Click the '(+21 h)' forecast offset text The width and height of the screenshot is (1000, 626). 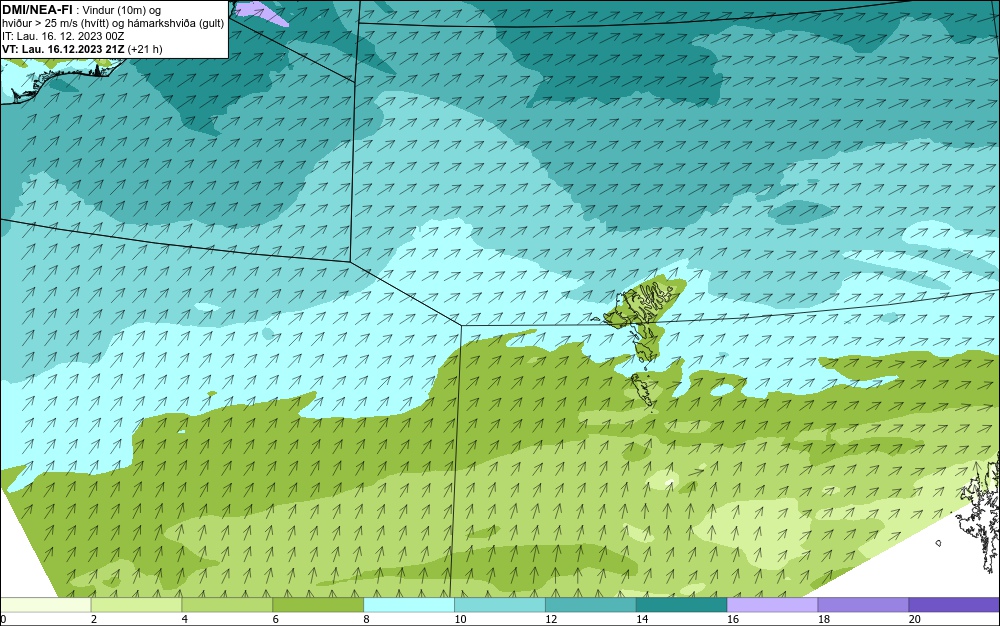(145, 48)
